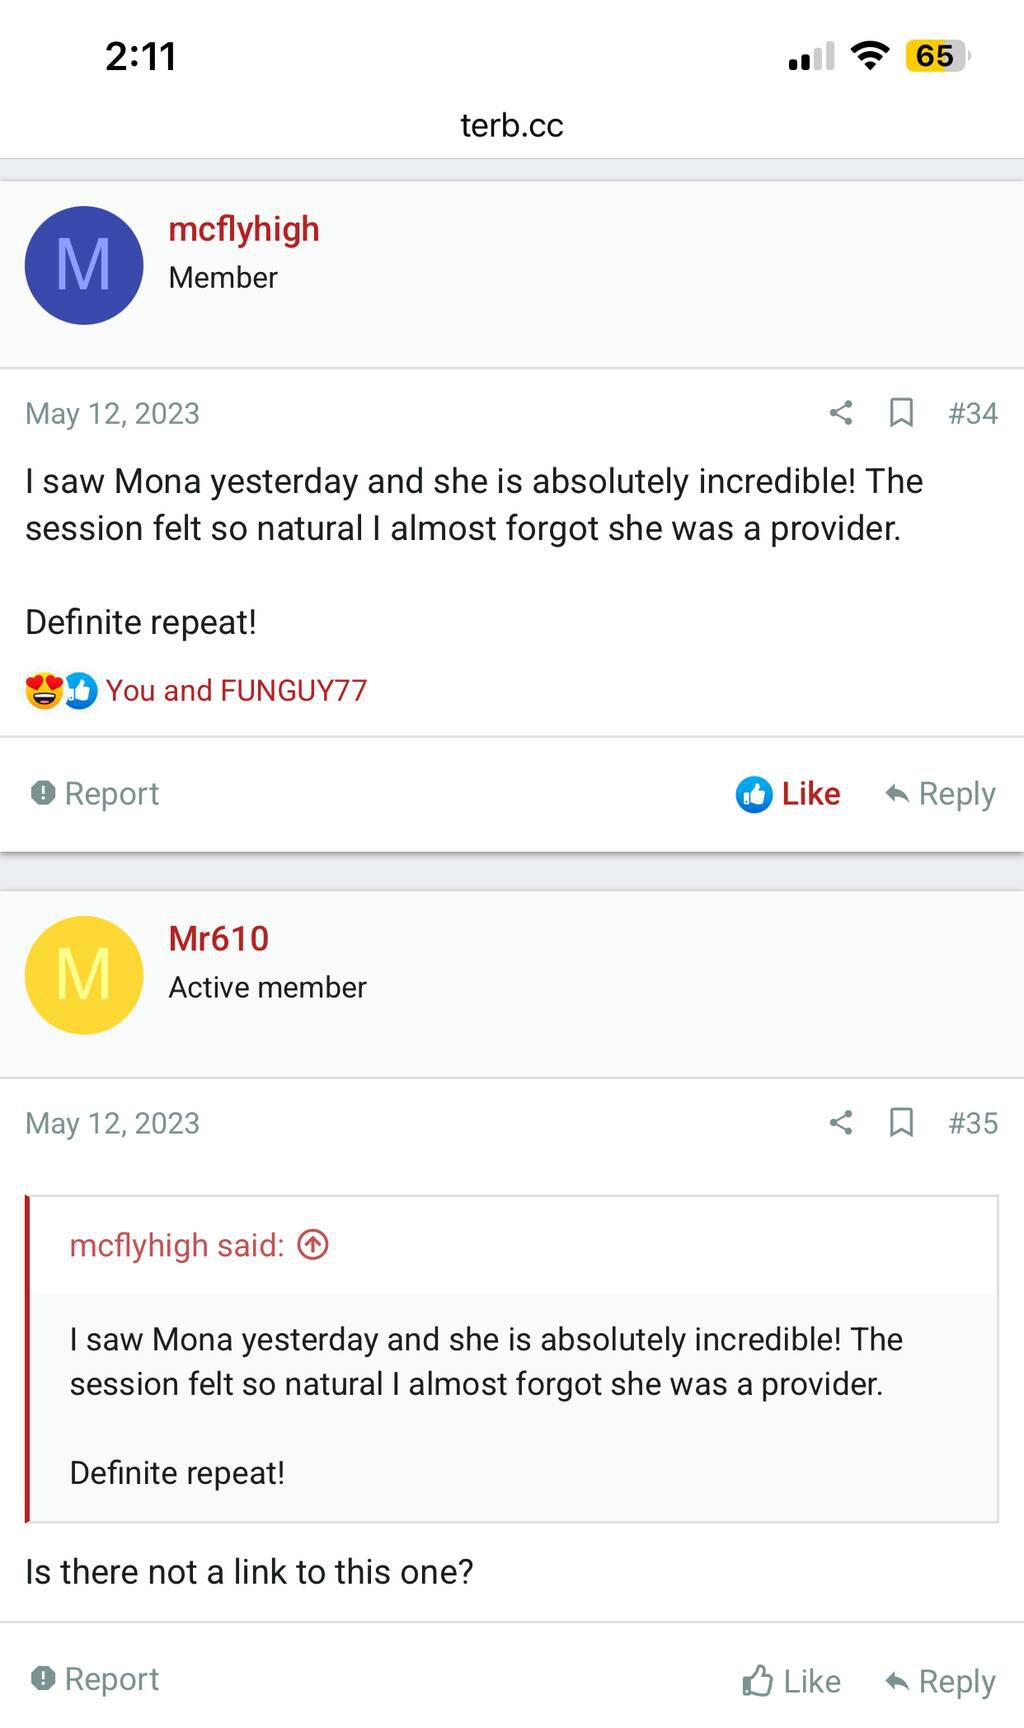Bookmark post #35
The height and width of the screenshot is (1728, 1024).
(x=901, y=1123)
